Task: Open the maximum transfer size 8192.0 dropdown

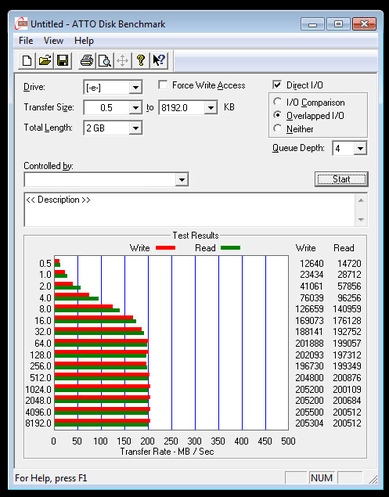Action: pyautogui.click(x=211, y=108)
